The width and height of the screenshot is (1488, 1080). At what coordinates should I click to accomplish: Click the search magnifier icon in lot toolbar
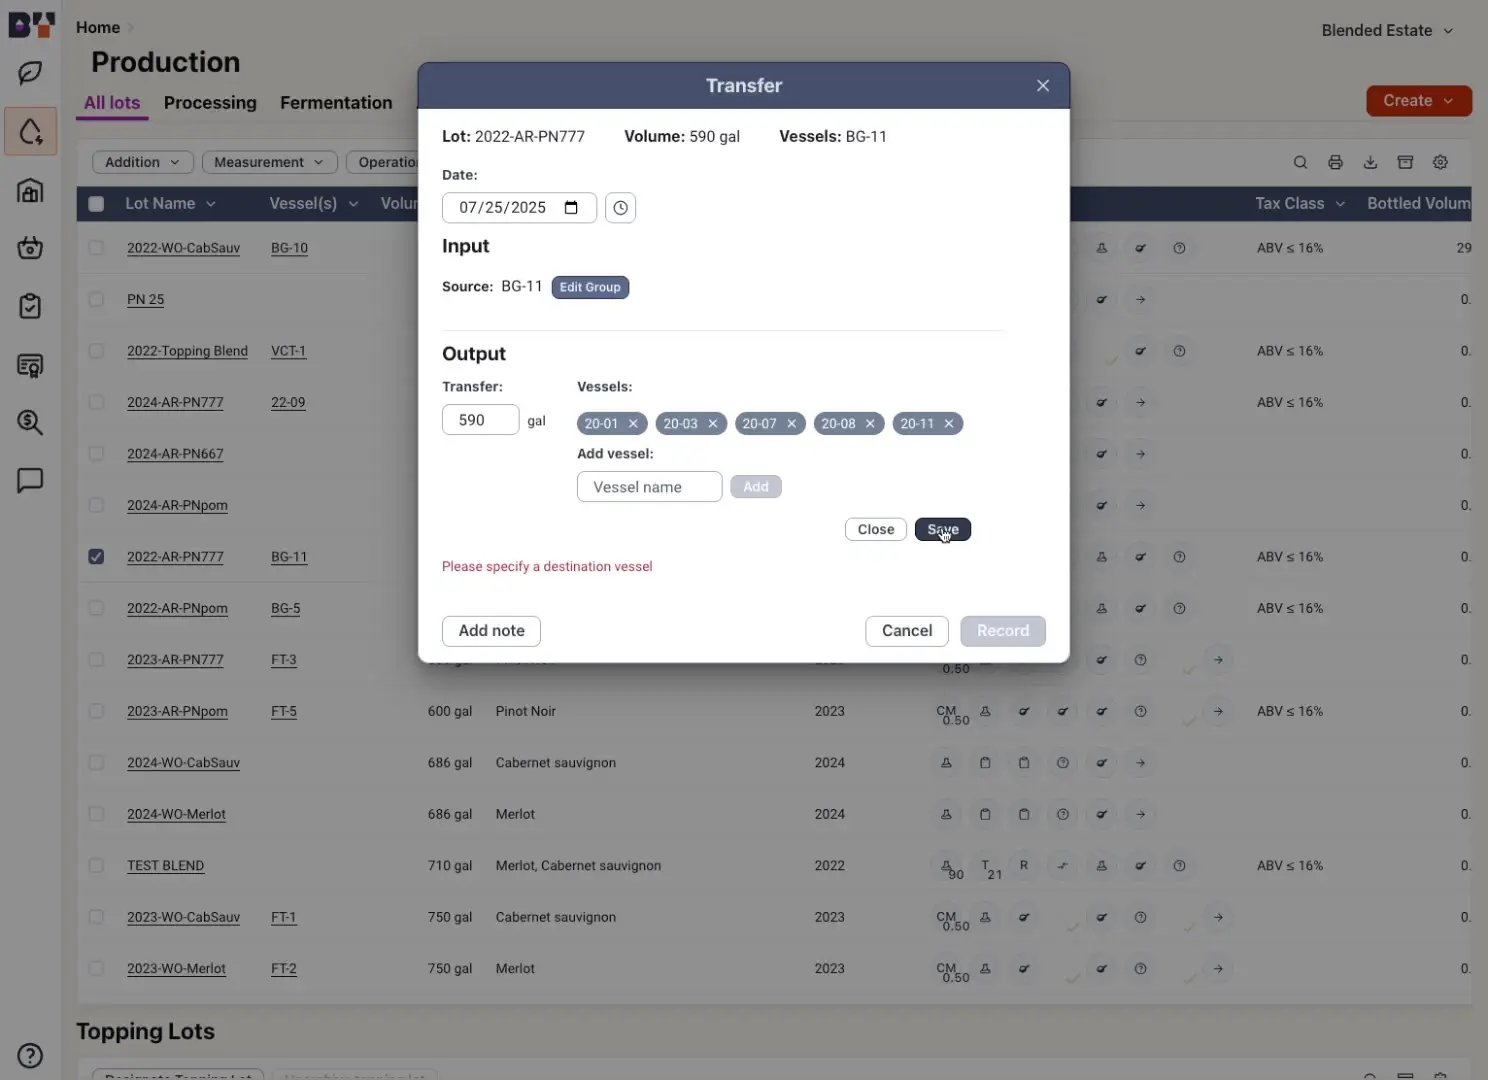point(1300,162)
